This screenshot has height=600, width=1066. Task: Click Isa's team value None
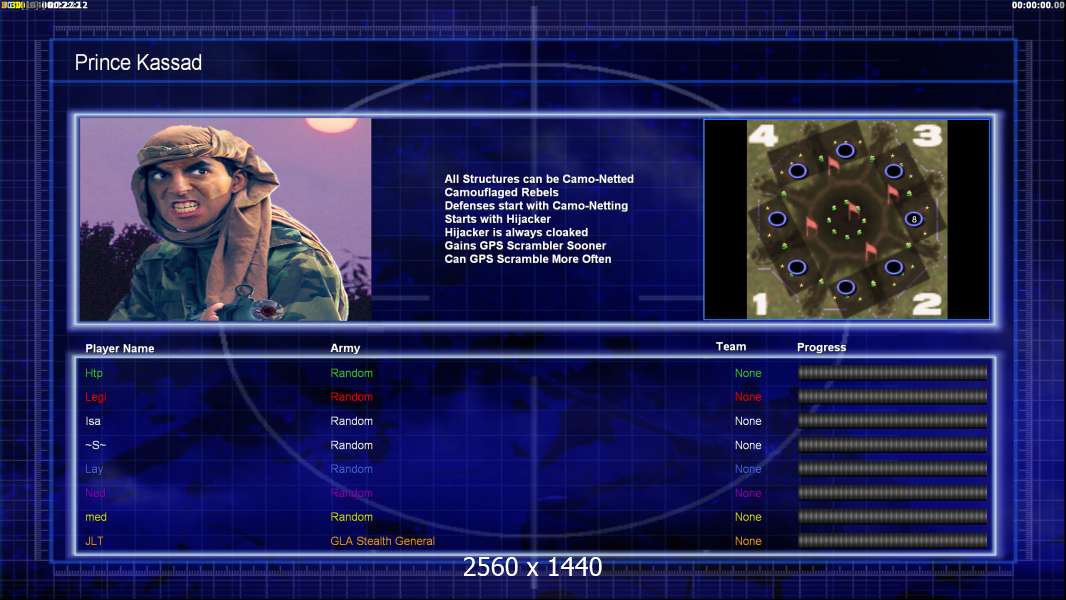pyautogui.click(x=748, y=421)
